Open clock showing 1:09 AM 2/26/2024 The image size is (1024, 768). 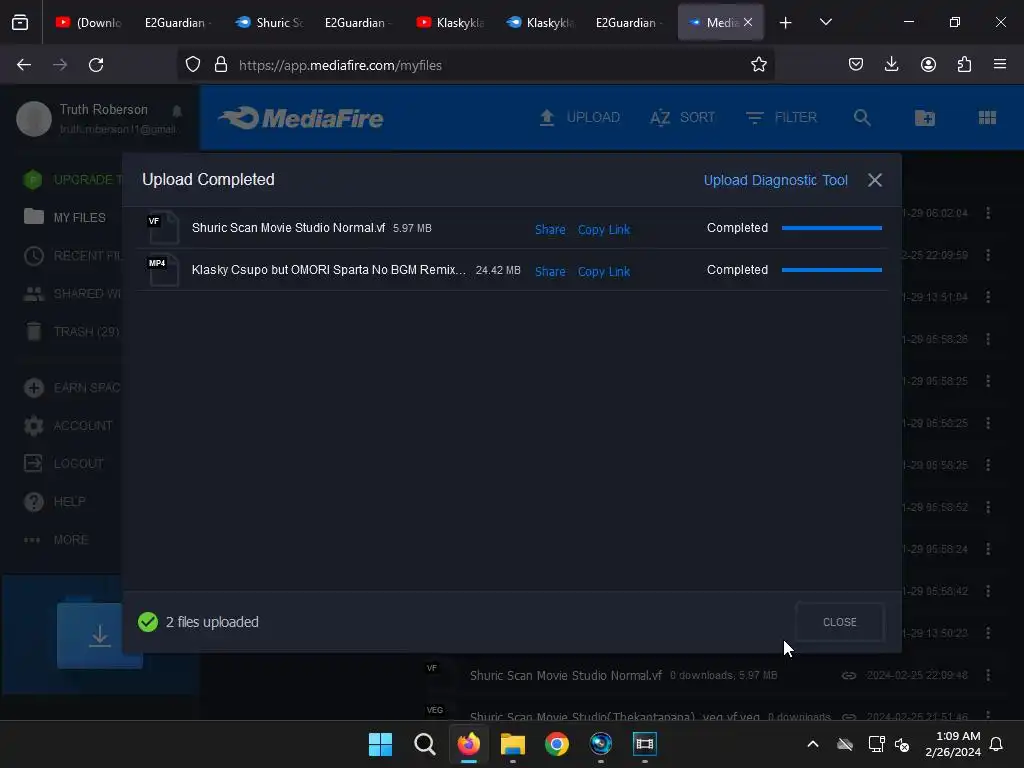952,744
